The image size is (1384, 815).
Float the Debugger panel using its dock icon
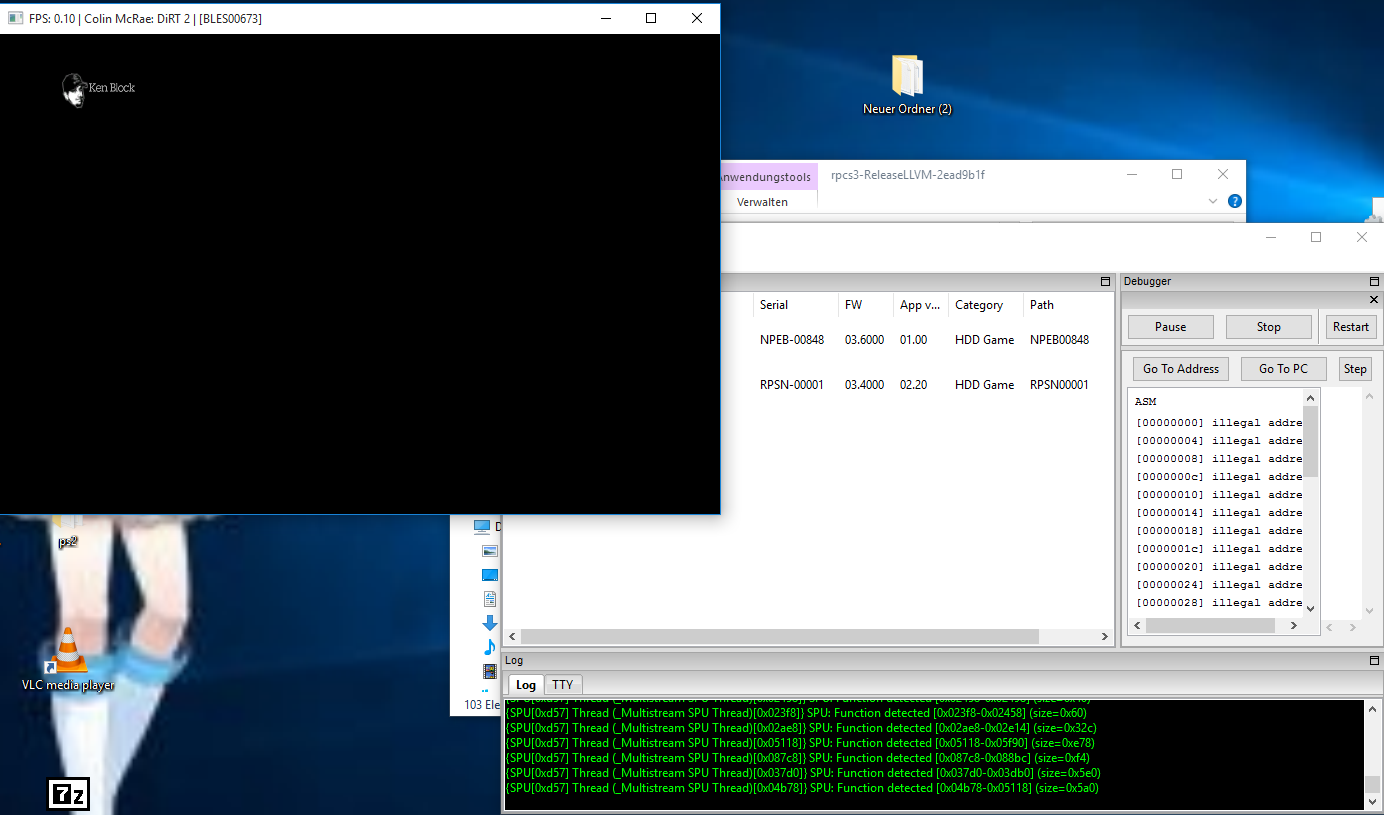[x=1374, y=282]
